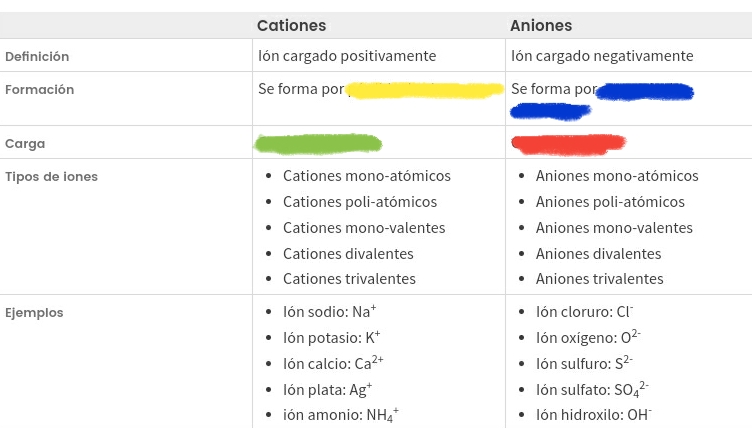
Task: Click 'Cationes trivalentes' bullet item
Action: pyautogui.click(x=349, y=279)
